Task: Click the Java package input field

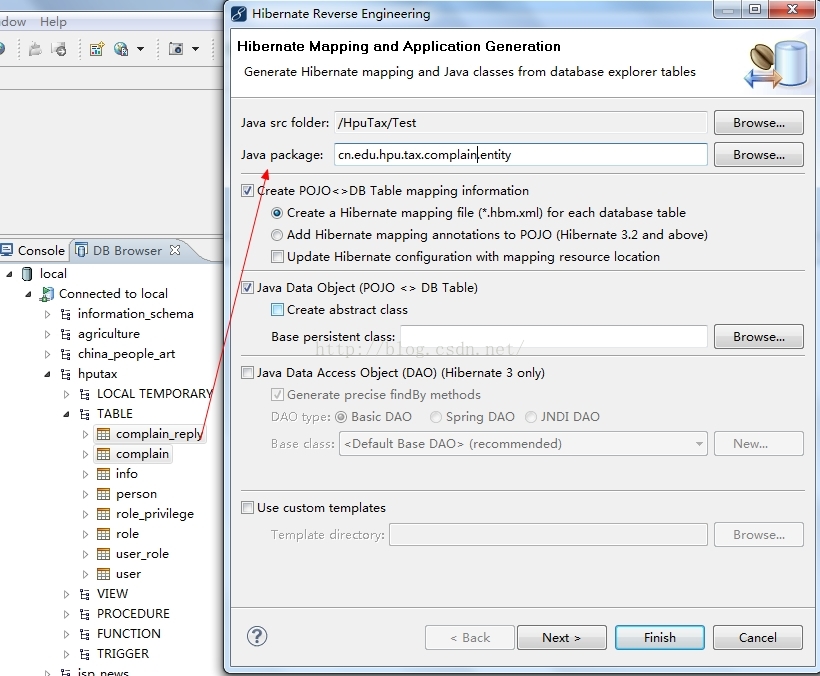Action: (520, 155)
